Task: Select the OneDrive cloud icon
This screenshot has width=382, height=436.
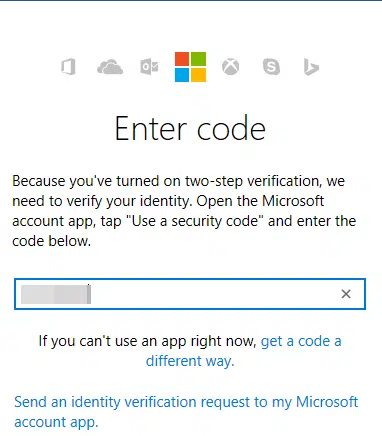Action: (x=110, y=67)
